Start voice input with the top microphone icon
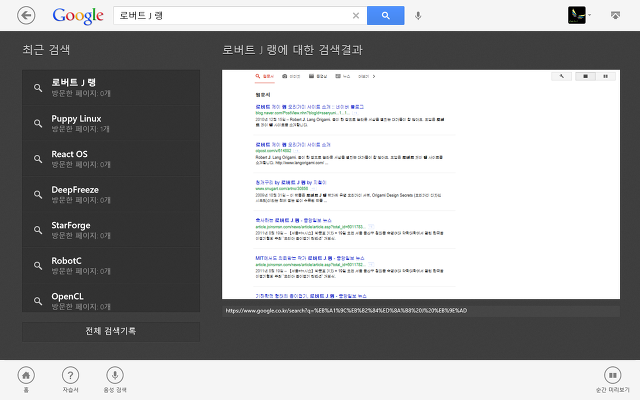 (x=418, y=16)
